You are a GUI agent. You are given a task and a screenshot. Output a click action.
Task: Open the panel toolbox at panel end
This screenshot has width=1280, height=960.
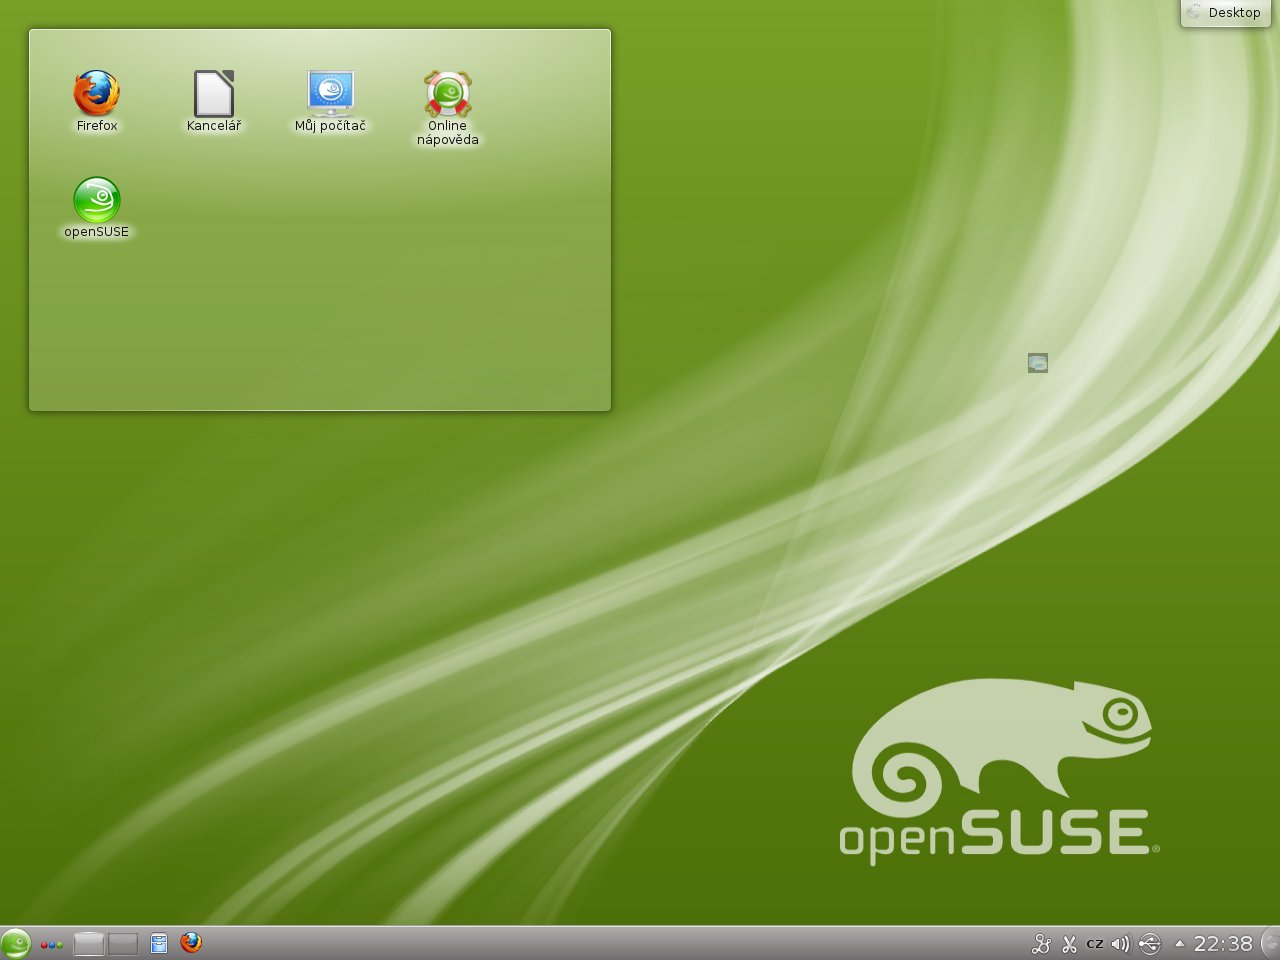1270,943
